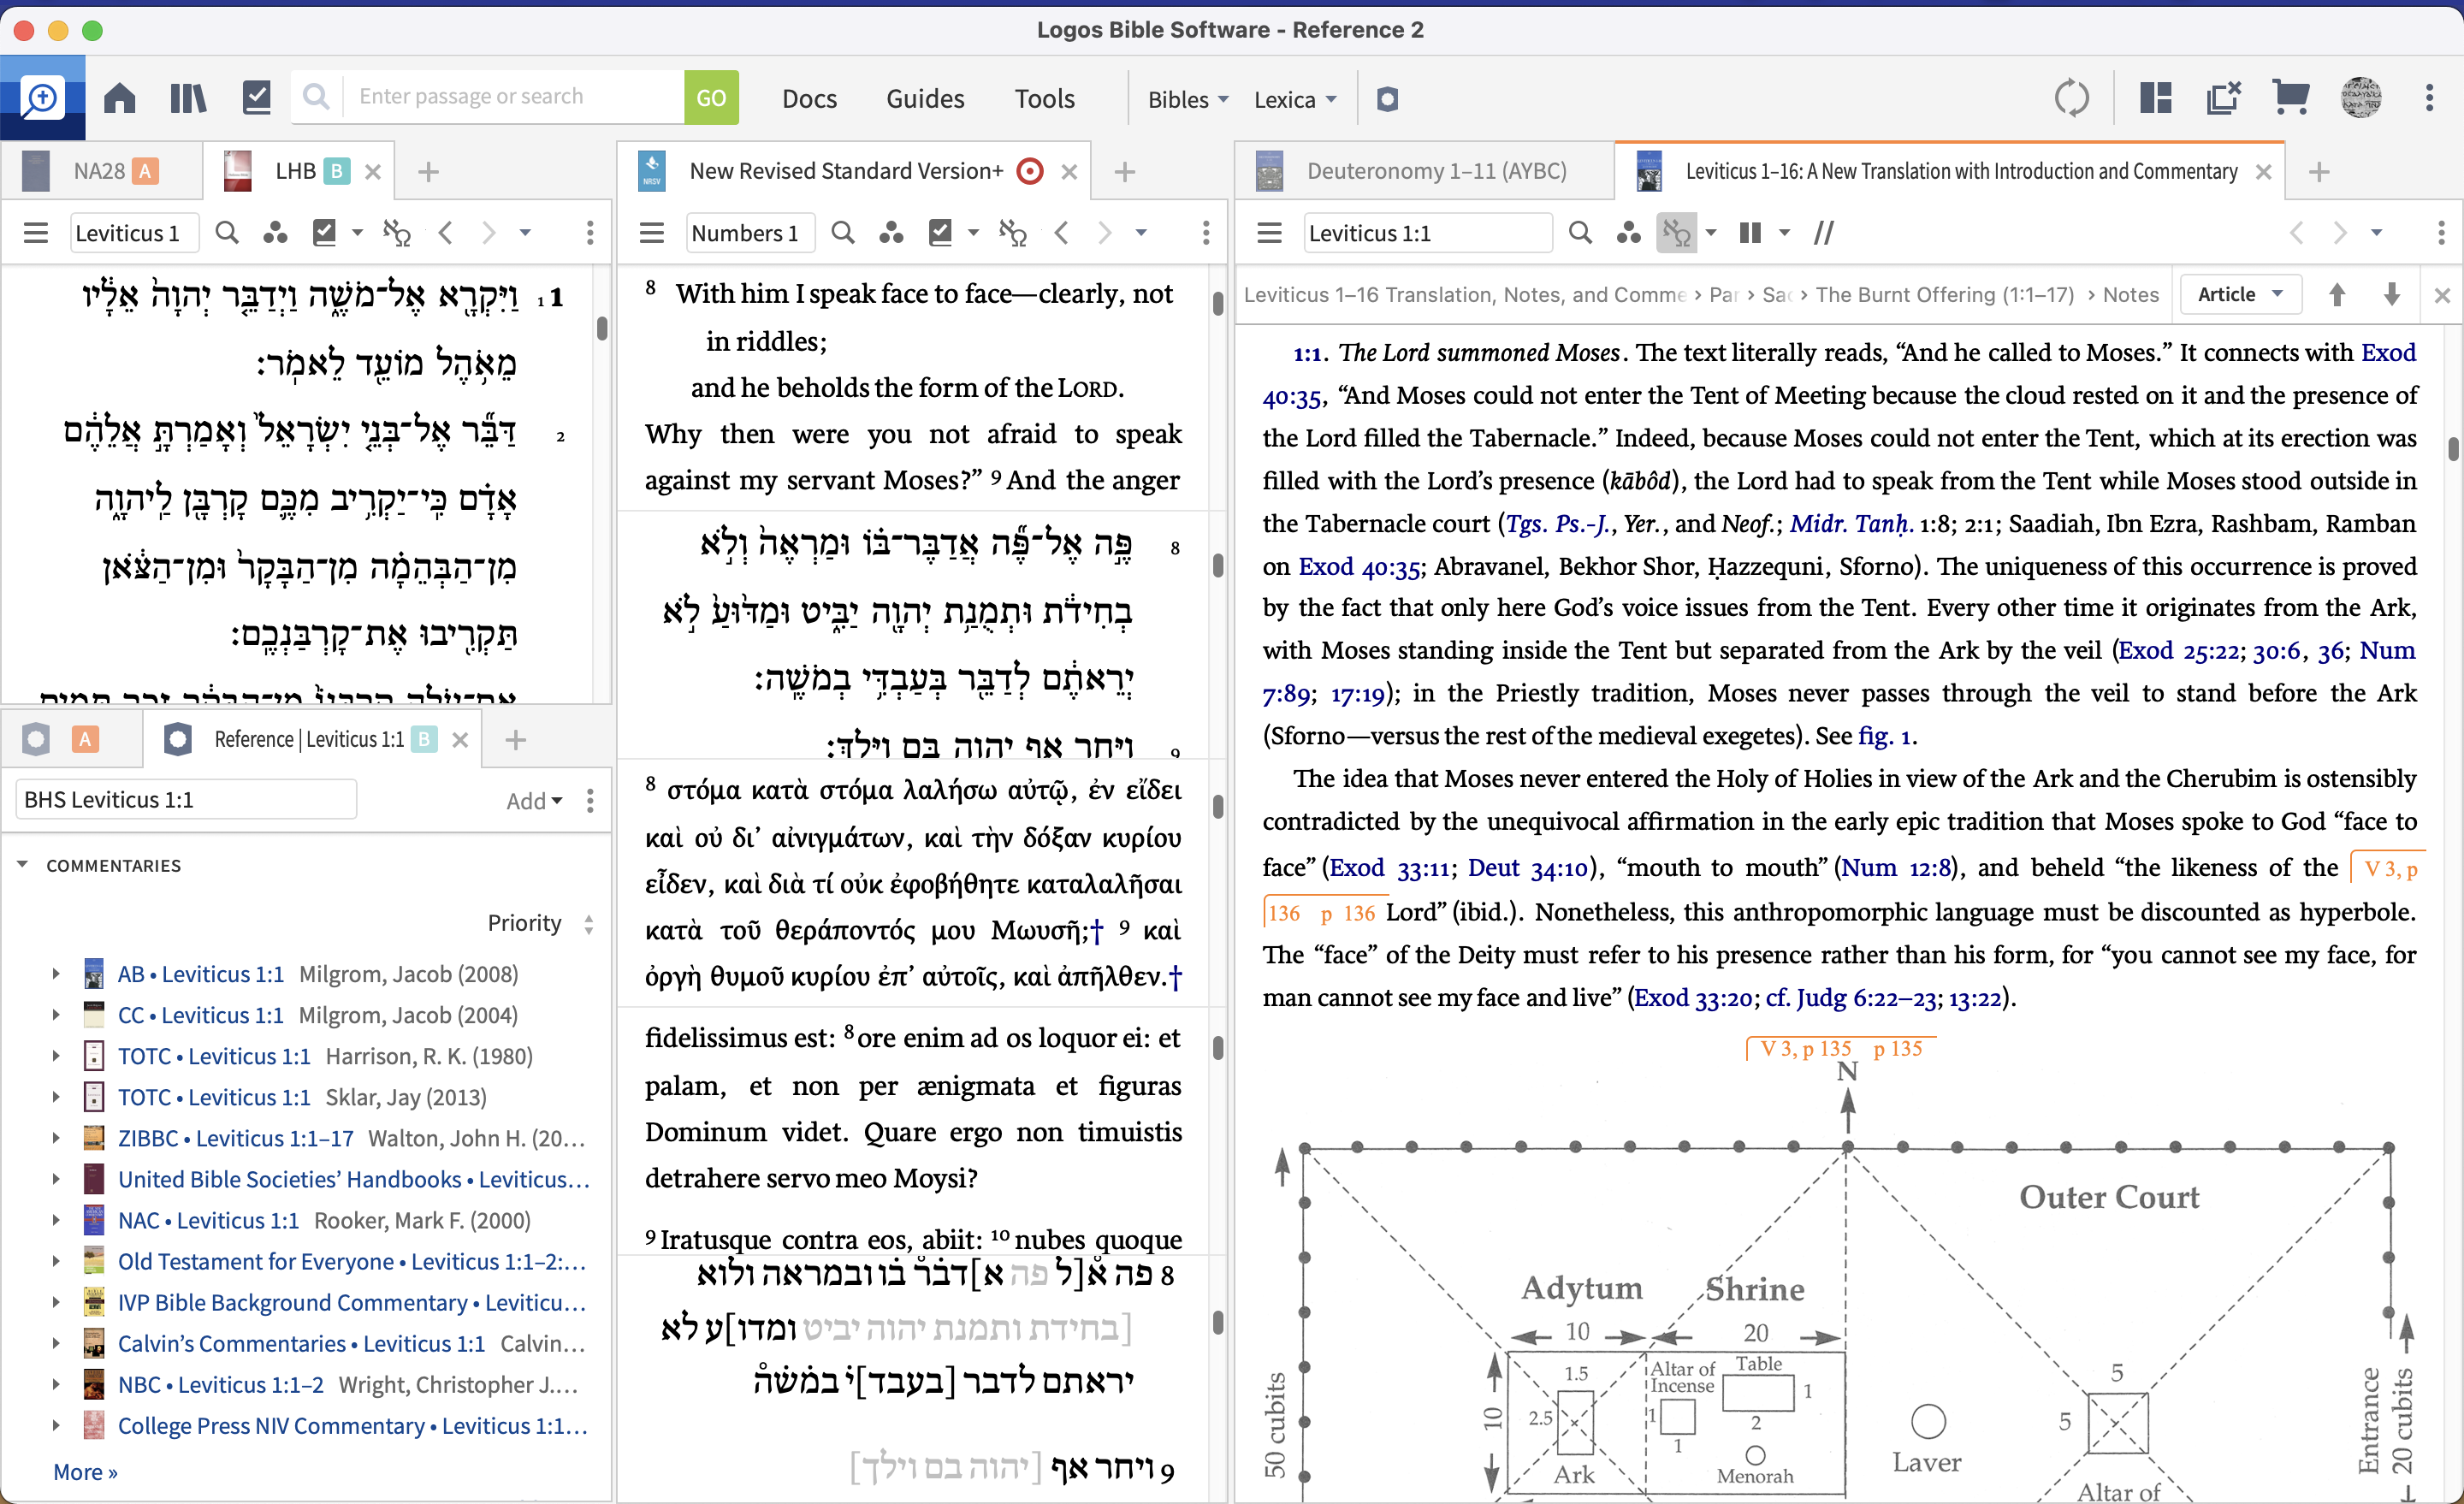The width and height of the screenshot is (2464, 1504).
Task: Click the Numbers 1 reference box
Action: pyautogui.click(x=750, y=233)
